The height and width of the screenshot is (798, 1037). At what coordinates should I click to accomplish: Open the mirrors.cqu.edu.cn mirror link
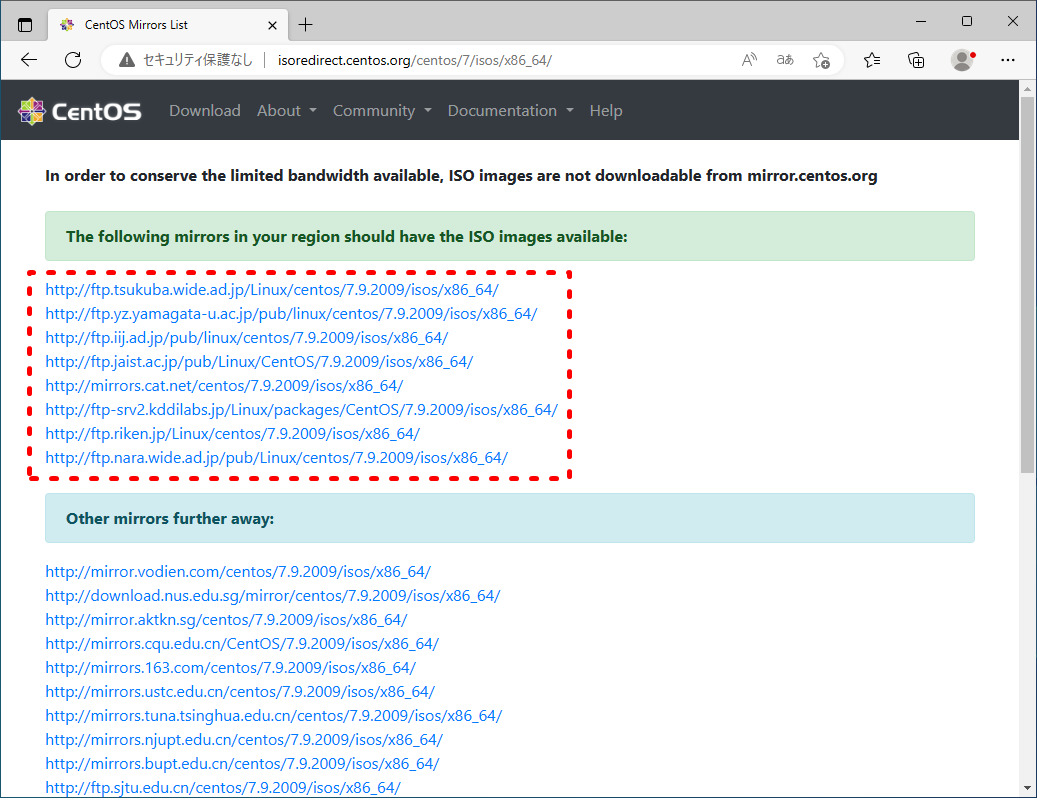(x=242, y=644)
